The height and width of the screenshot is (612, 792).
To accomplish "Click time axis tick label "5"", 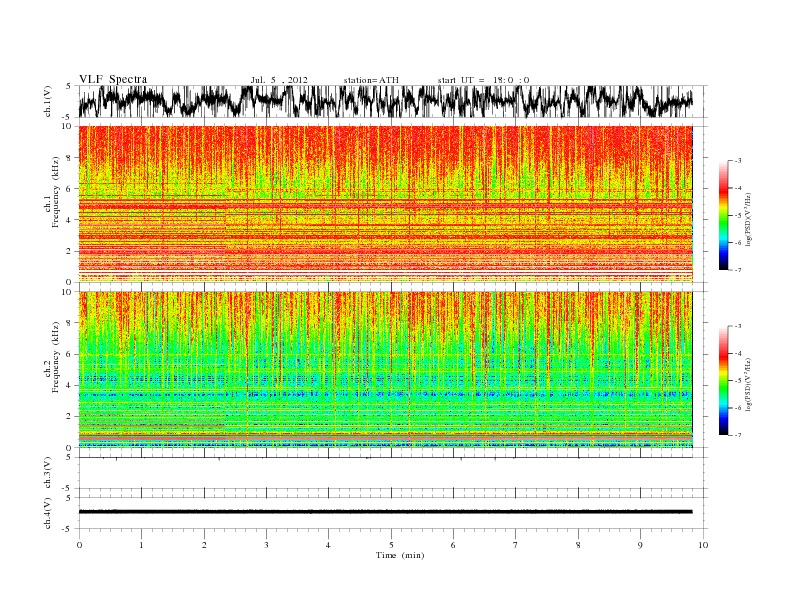I will pyautogui.click(x=391, y=545).
